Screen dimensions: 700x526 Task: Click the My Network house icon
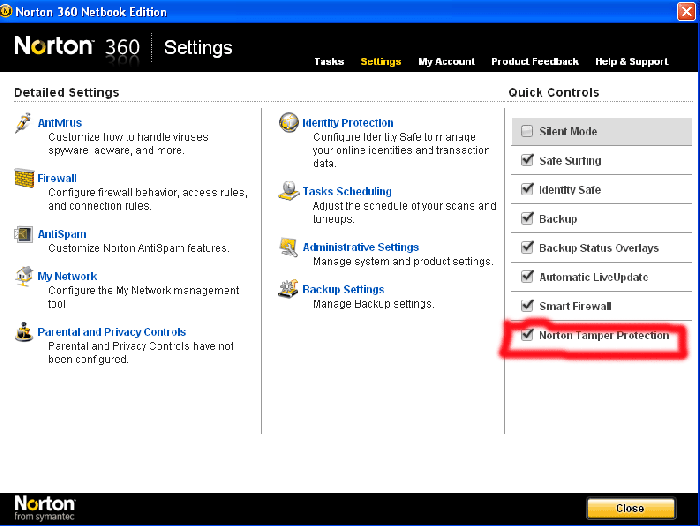coord(24,276)
